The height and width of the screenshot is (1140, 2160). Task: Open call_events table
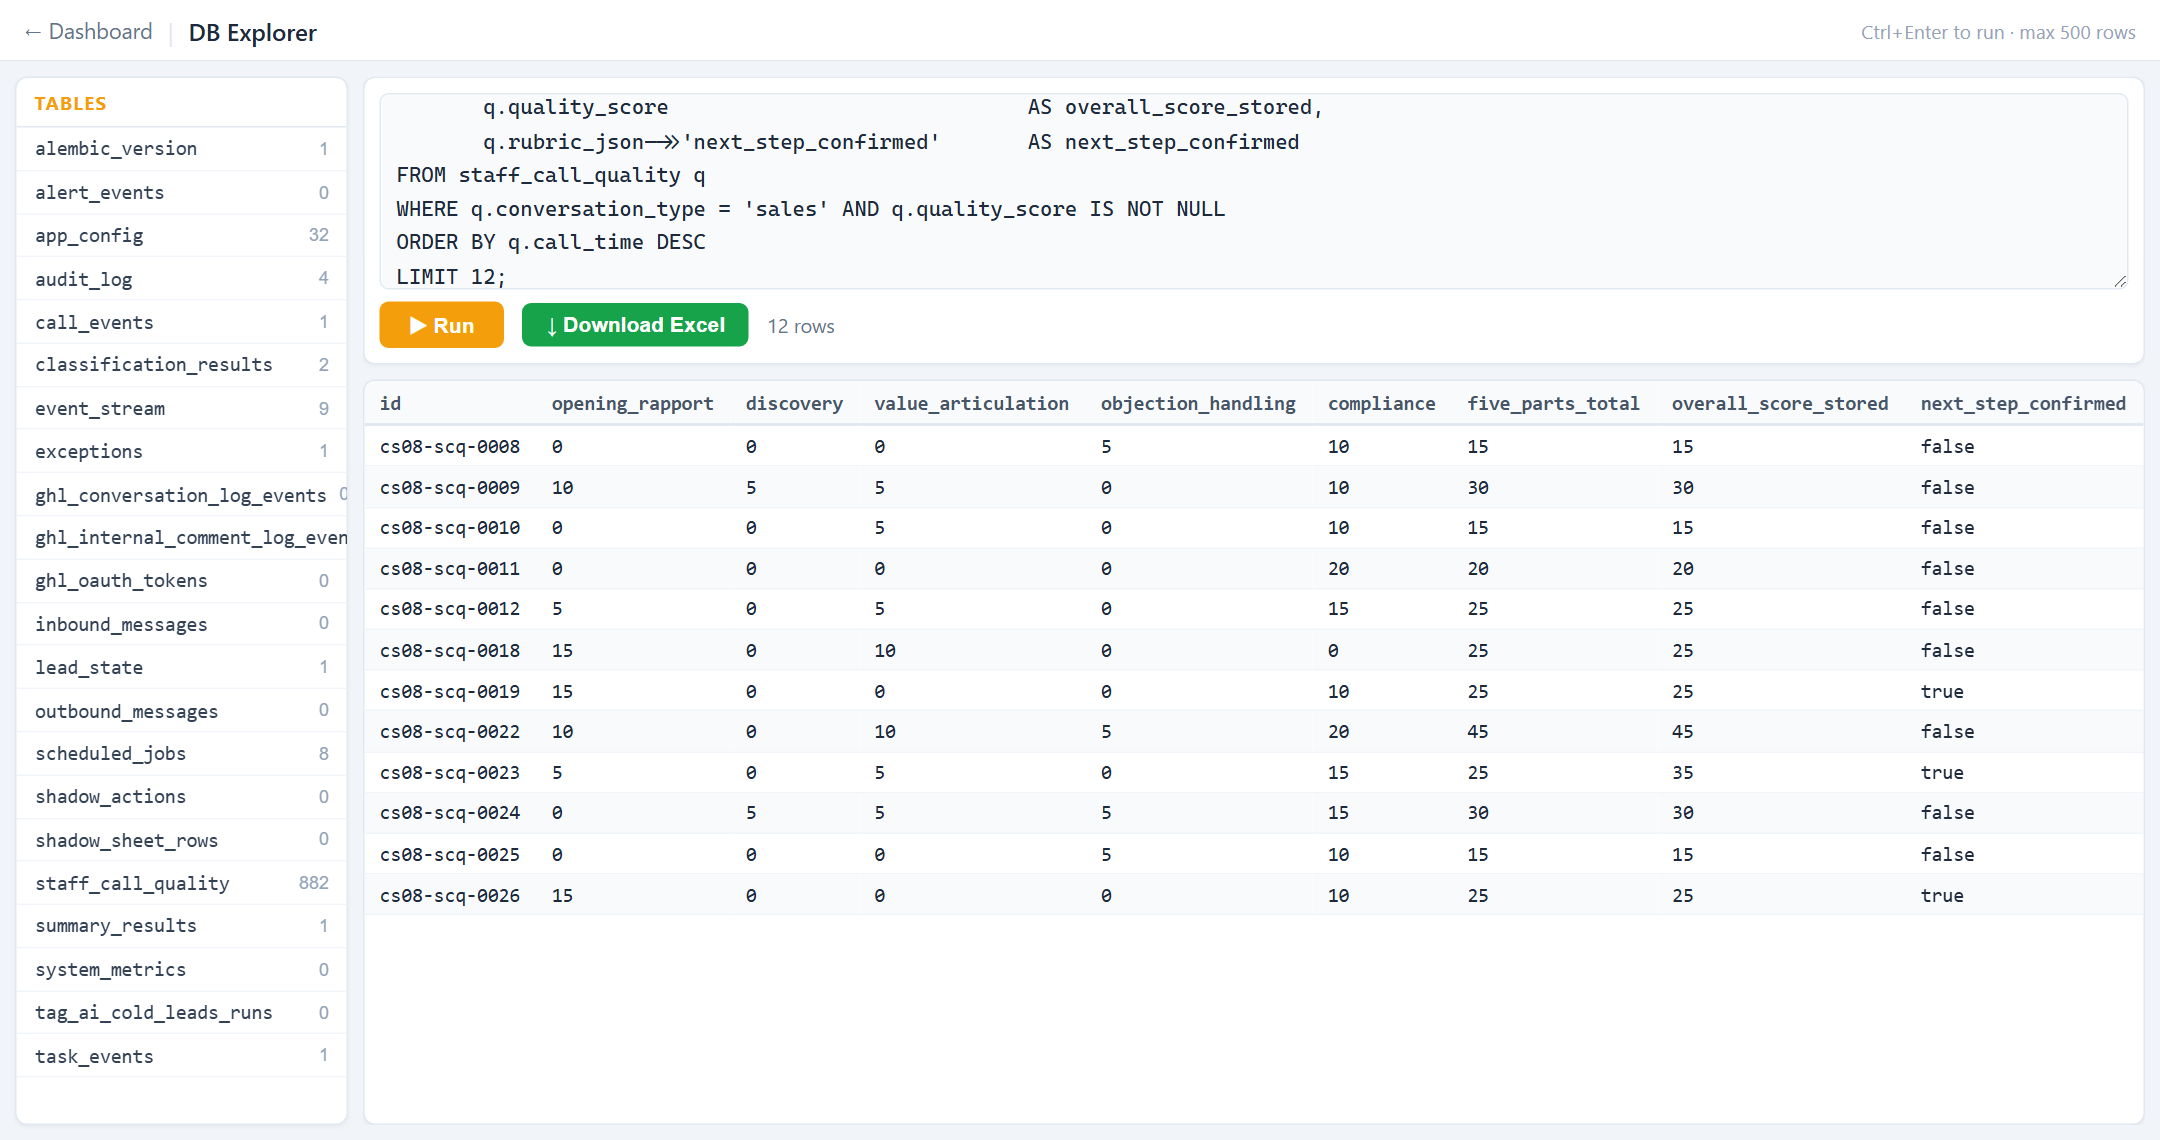point(181,322)
